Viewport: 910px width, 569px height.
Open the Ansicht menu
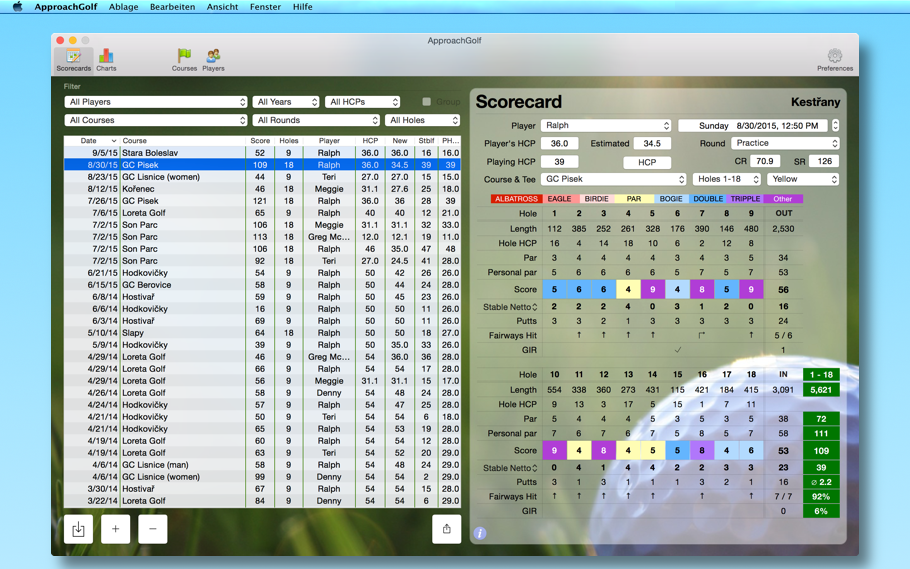222,7
